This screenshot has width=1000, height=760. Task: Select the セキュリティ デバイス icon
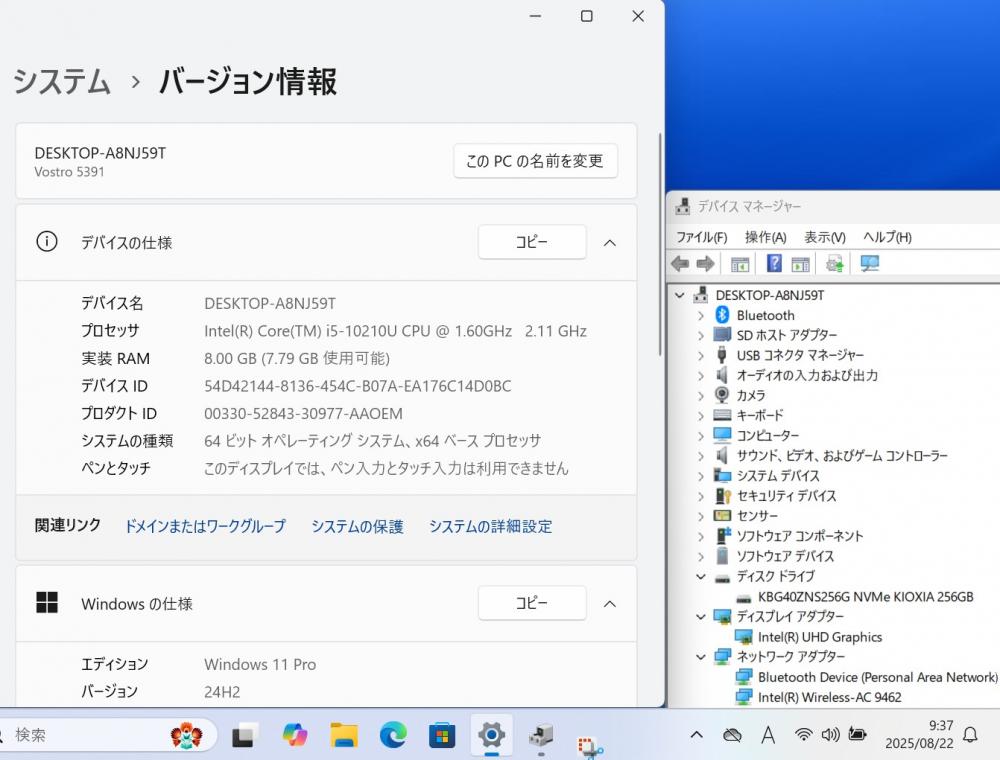pyautogui.click(x=722, y=495)
